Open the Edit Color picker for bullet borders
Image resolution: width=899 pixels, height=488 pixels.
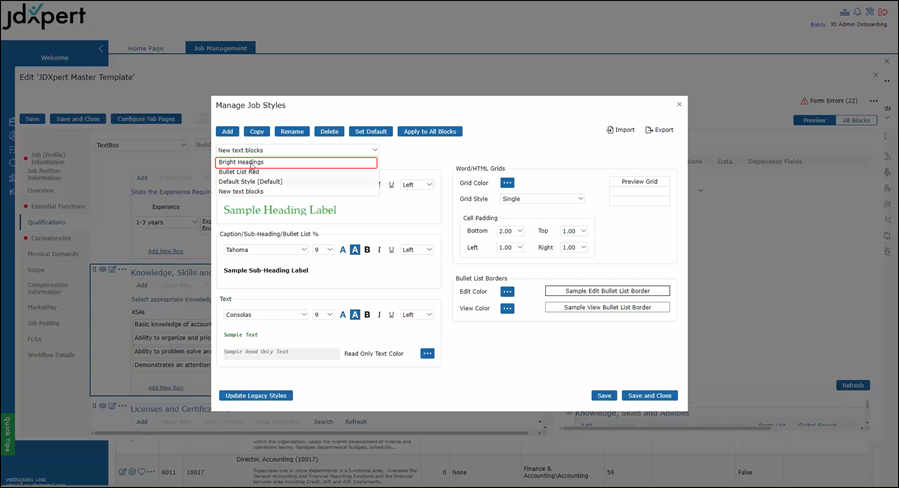point(507,291)
